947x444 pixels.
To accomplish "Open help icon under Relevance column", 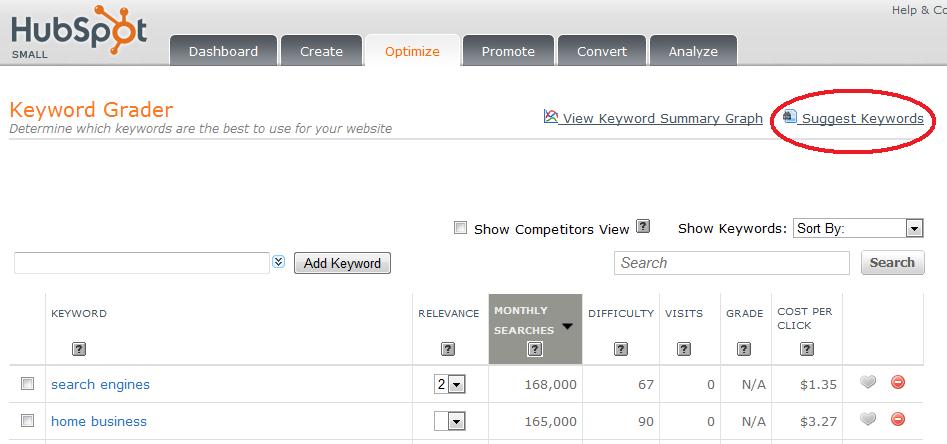I will click(448, 349).
